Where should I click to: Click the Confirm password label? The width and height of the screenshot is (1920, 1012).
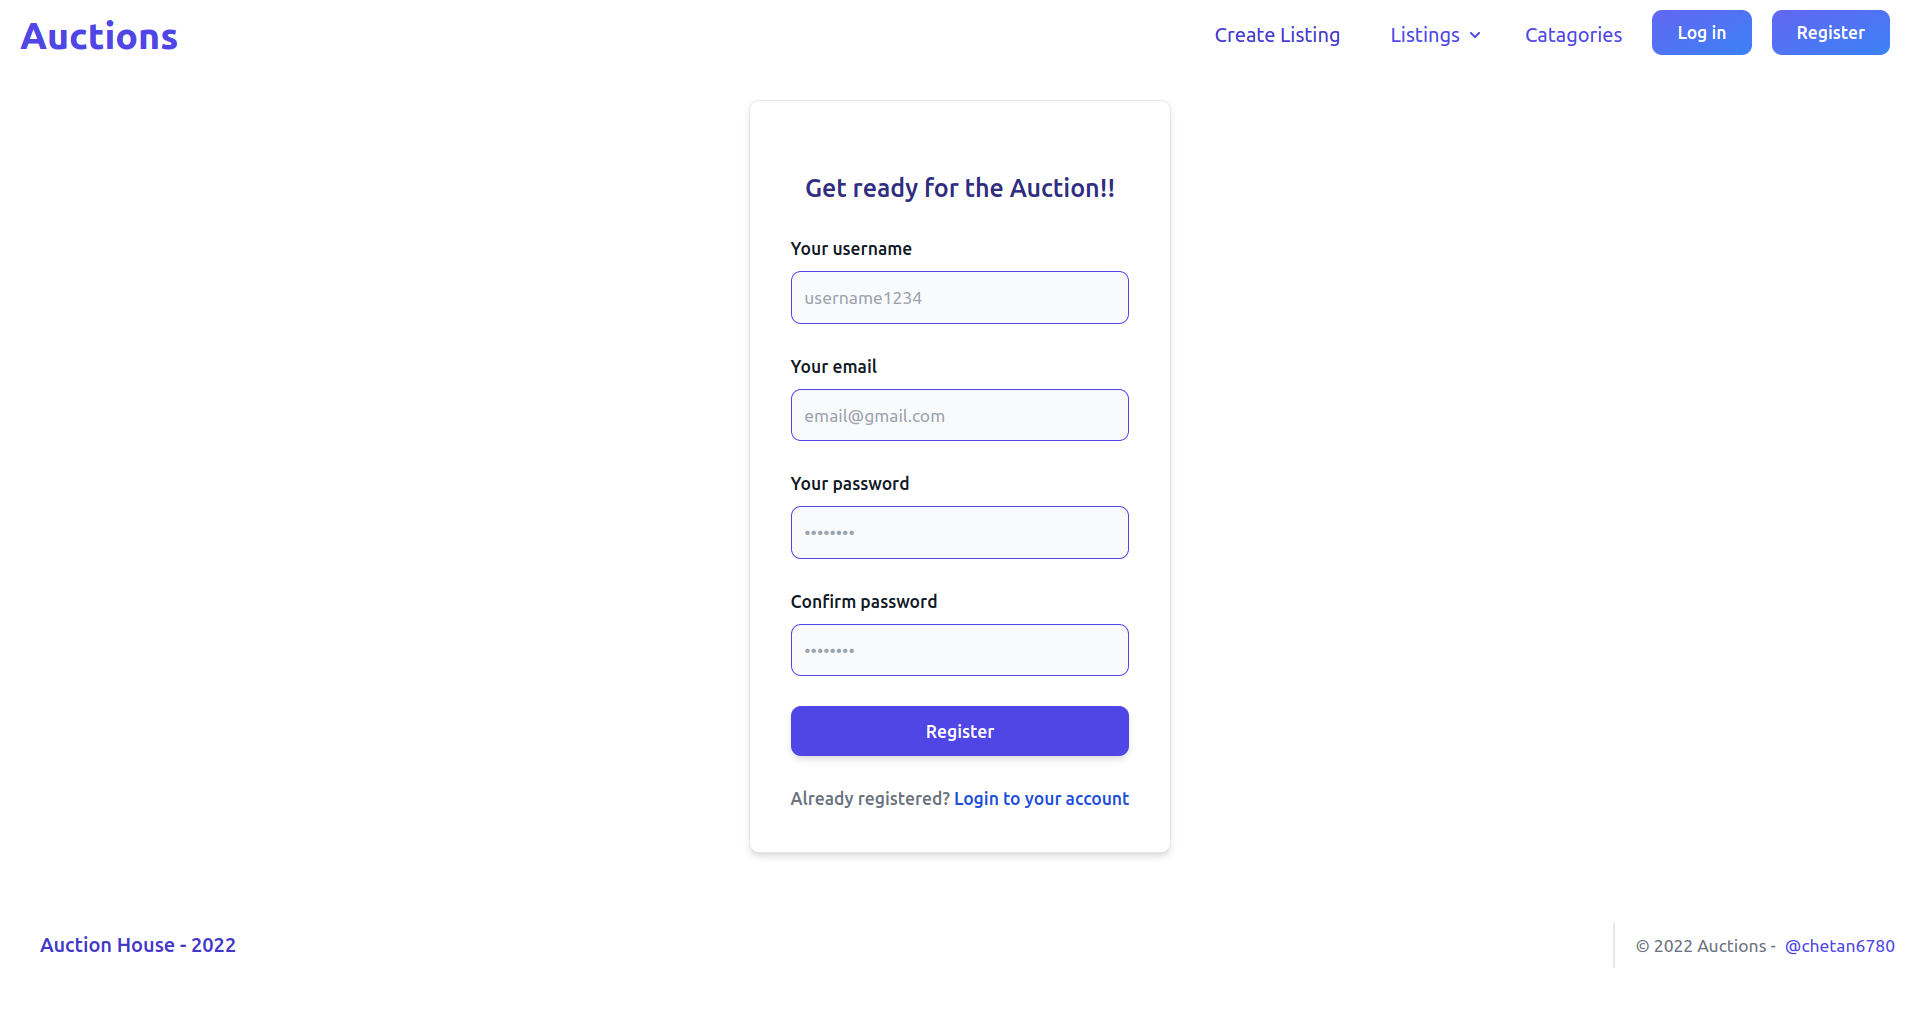(x=863, y=602)
